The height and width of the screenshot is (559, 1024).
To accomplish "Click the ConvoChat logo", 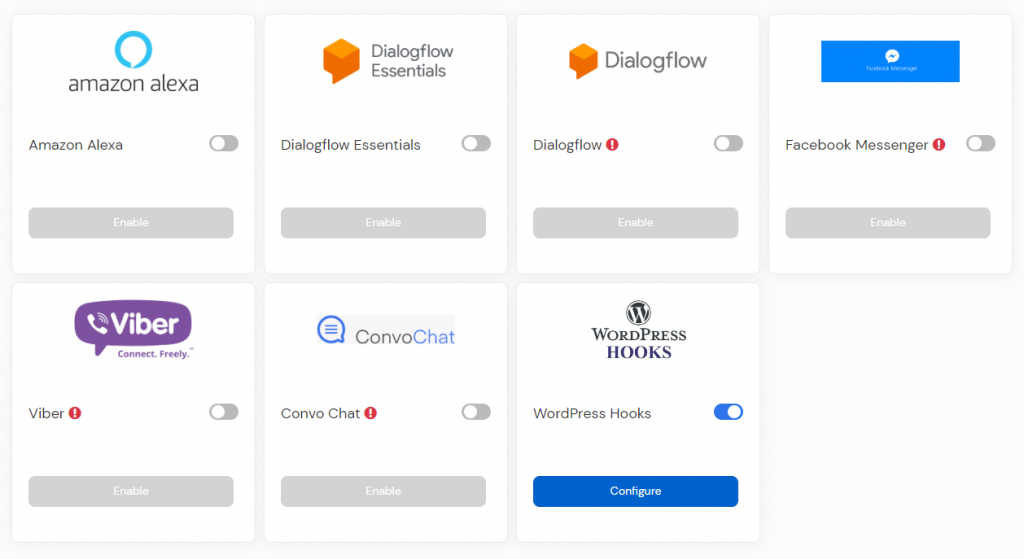I will coord(386,330).
